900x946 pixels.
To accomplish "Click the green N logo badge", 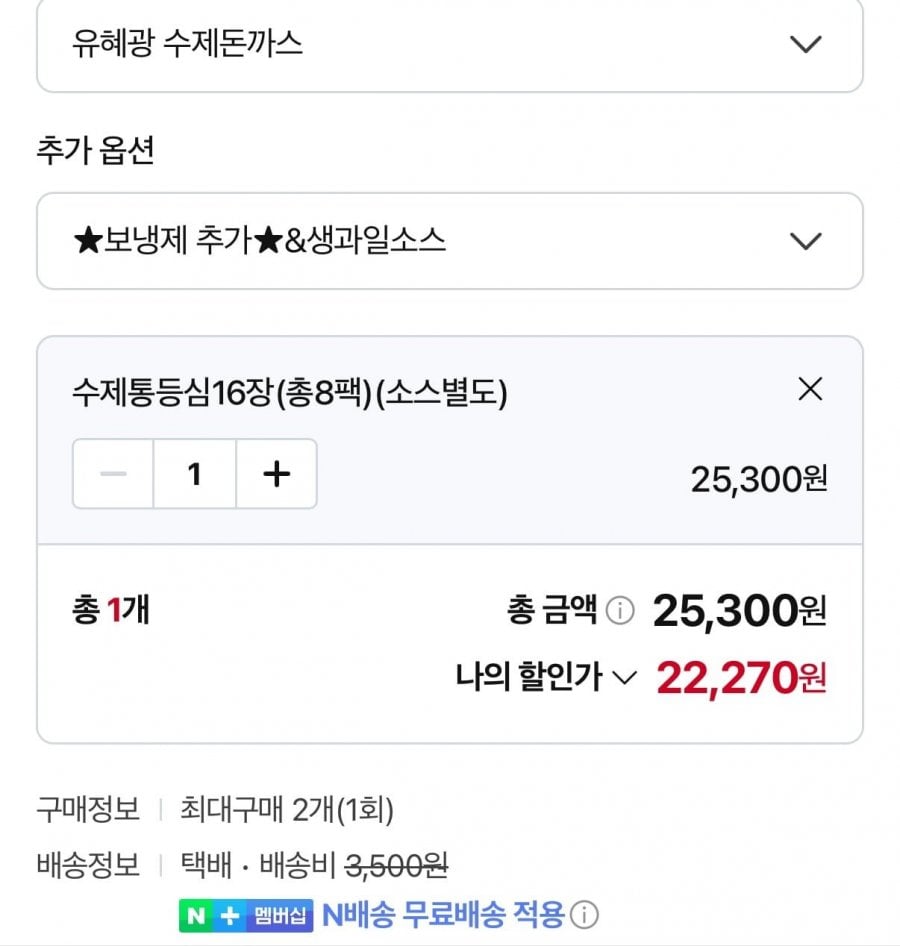I will point(194,914).
